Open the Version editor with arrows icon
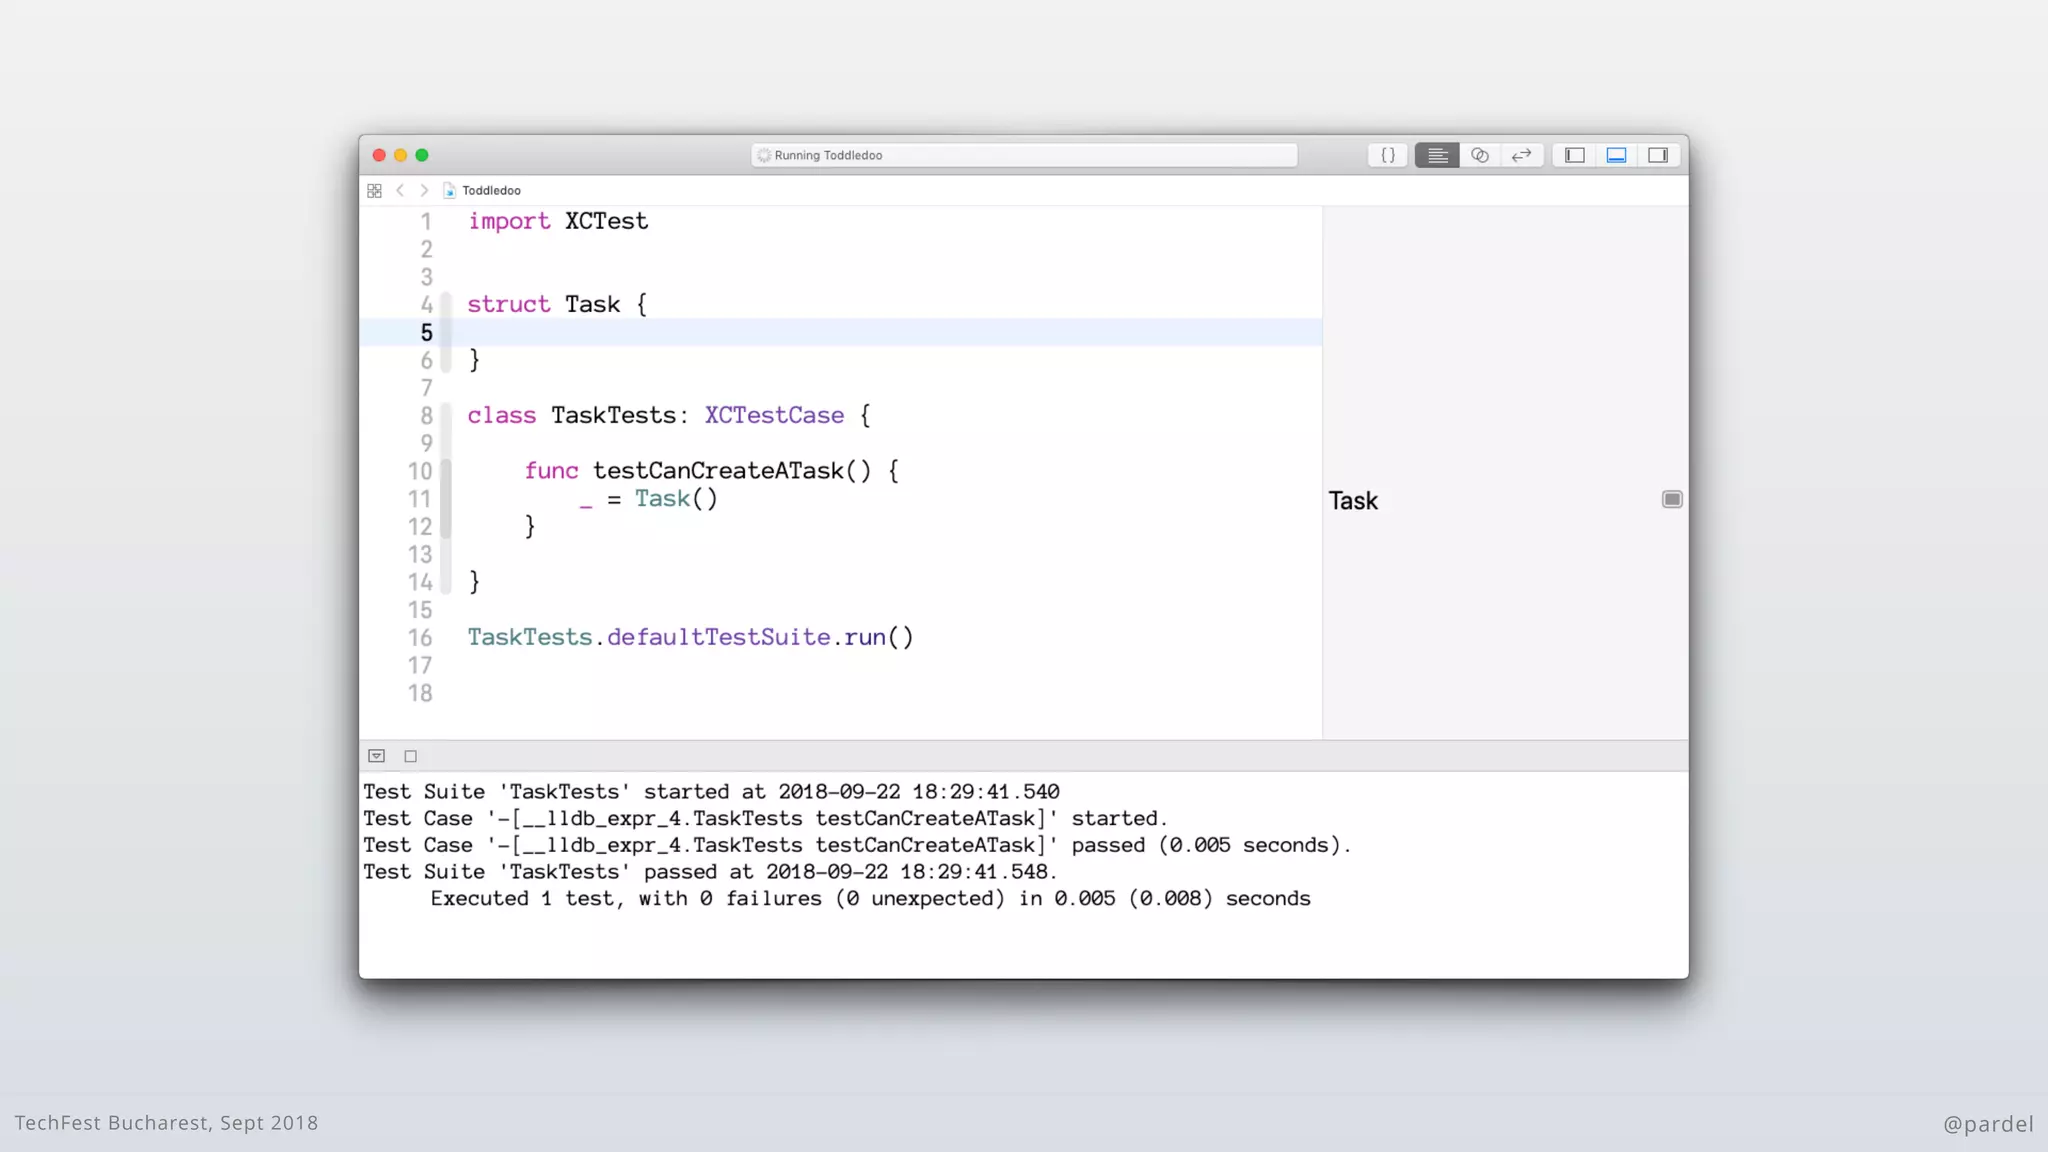 click(x=1522, y=155)
